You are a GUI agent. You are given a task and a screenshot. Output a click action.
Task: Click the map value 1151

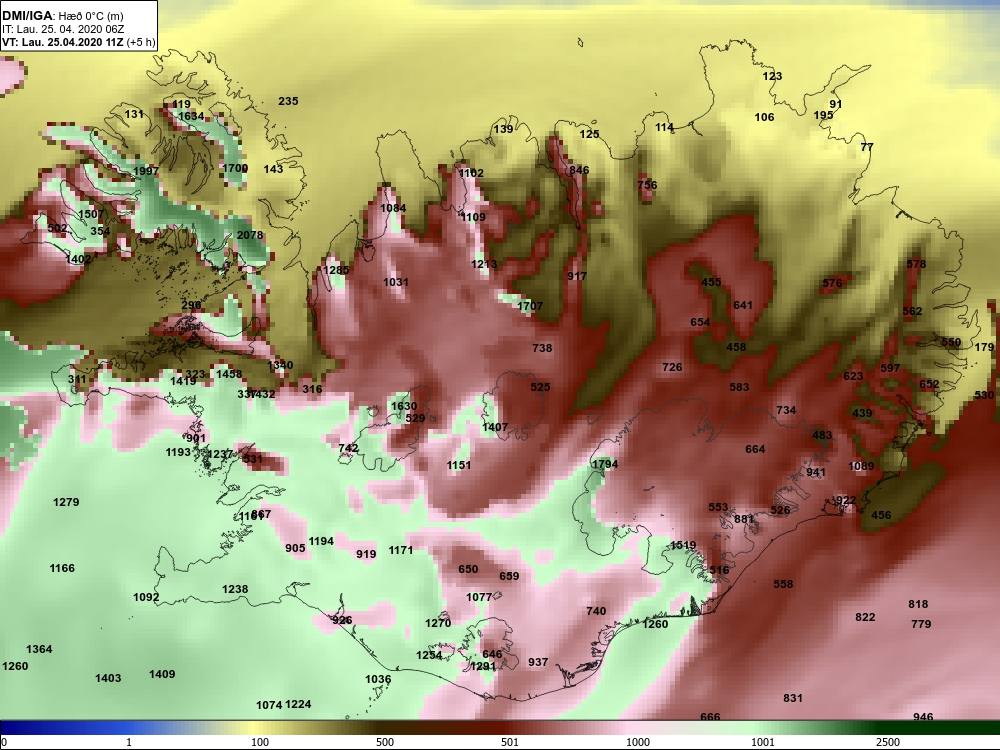click(459, 465)
